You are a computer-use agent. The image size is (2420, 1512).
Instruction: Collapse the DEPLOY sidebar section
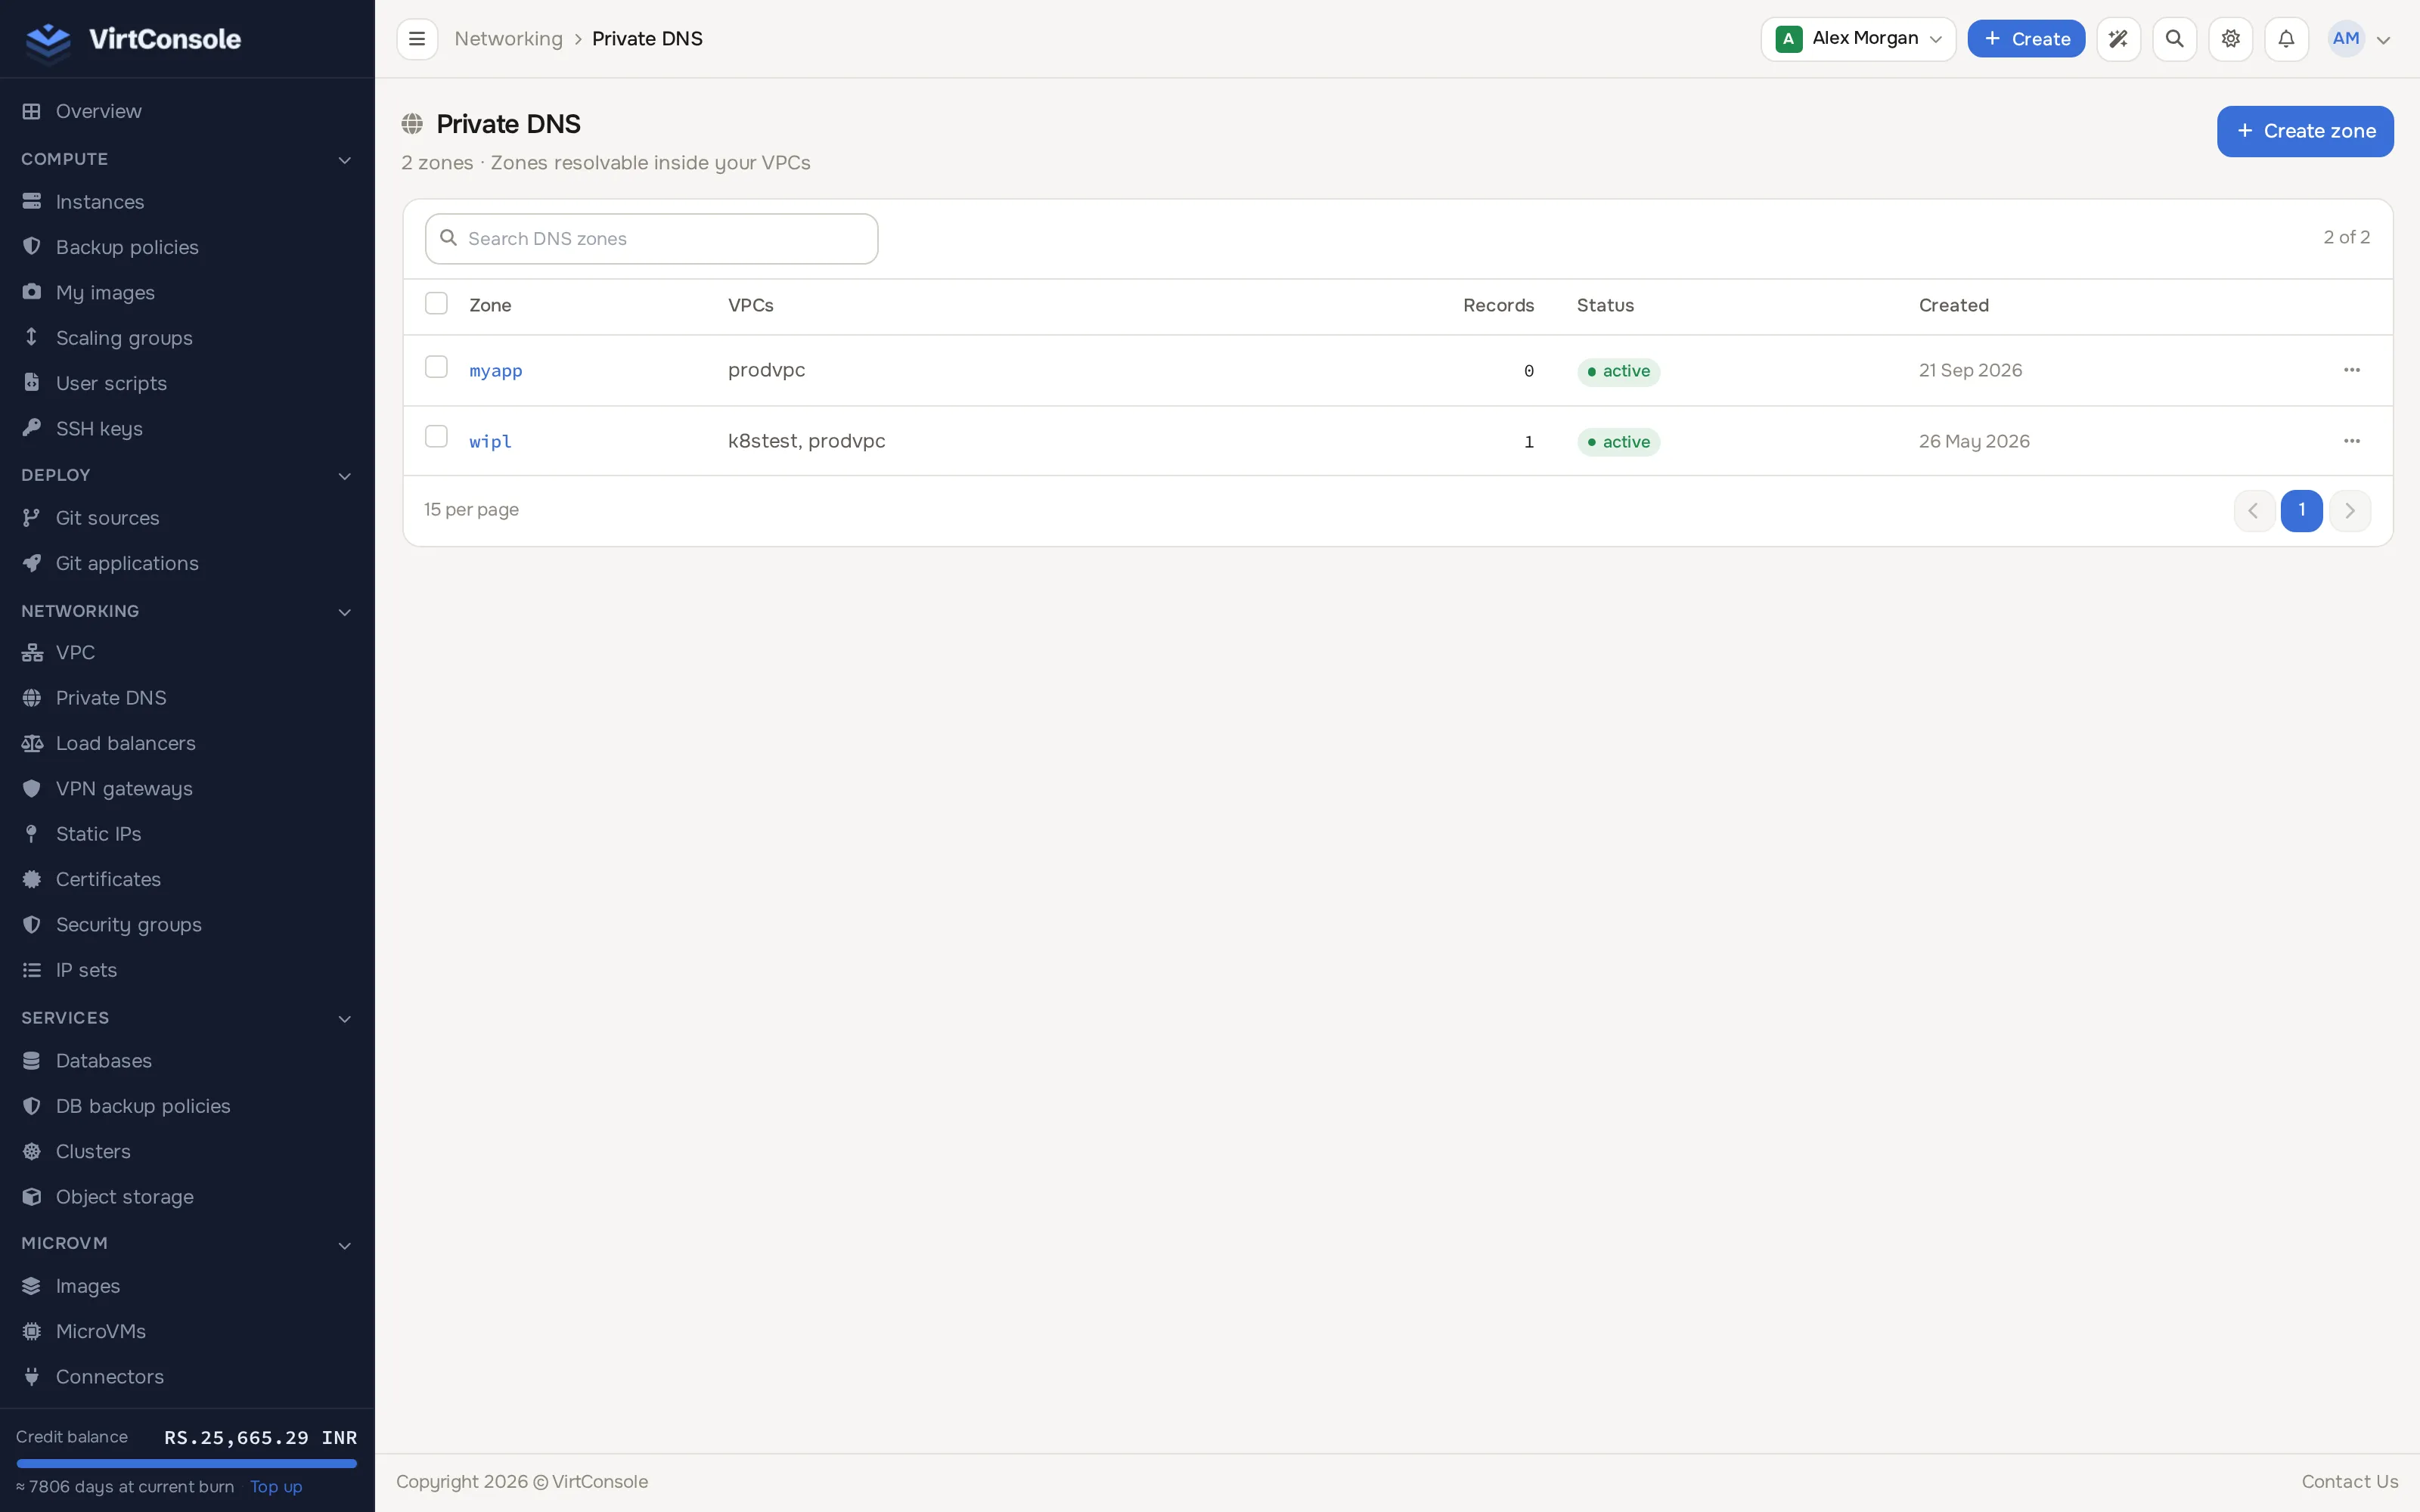(x=345, y=476)
